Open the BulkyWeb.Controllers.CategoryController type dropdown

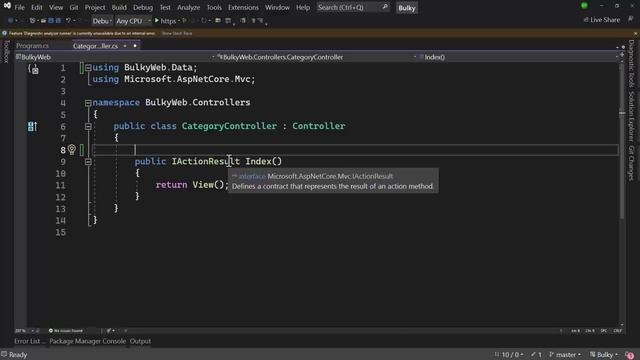316,57
